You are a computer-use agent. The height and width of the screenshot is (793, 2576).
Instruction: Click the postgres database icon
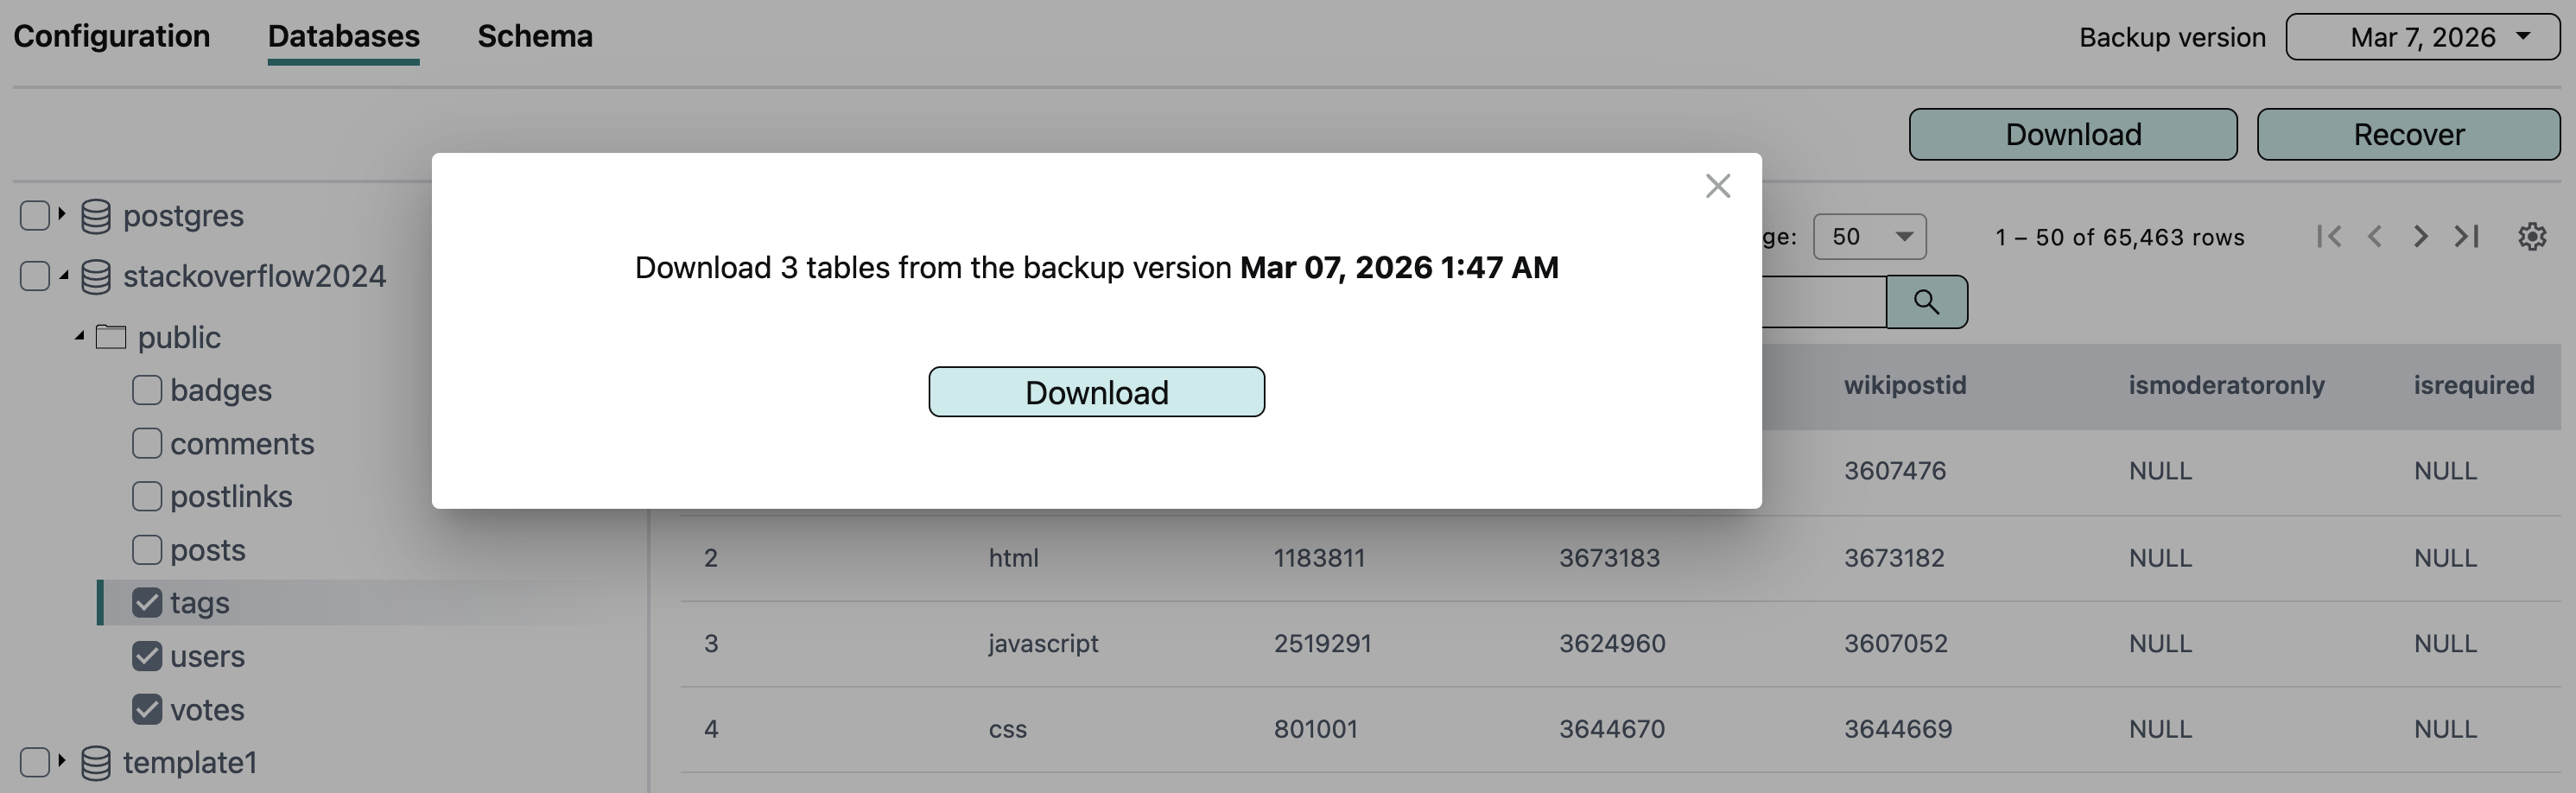(96, 216)
